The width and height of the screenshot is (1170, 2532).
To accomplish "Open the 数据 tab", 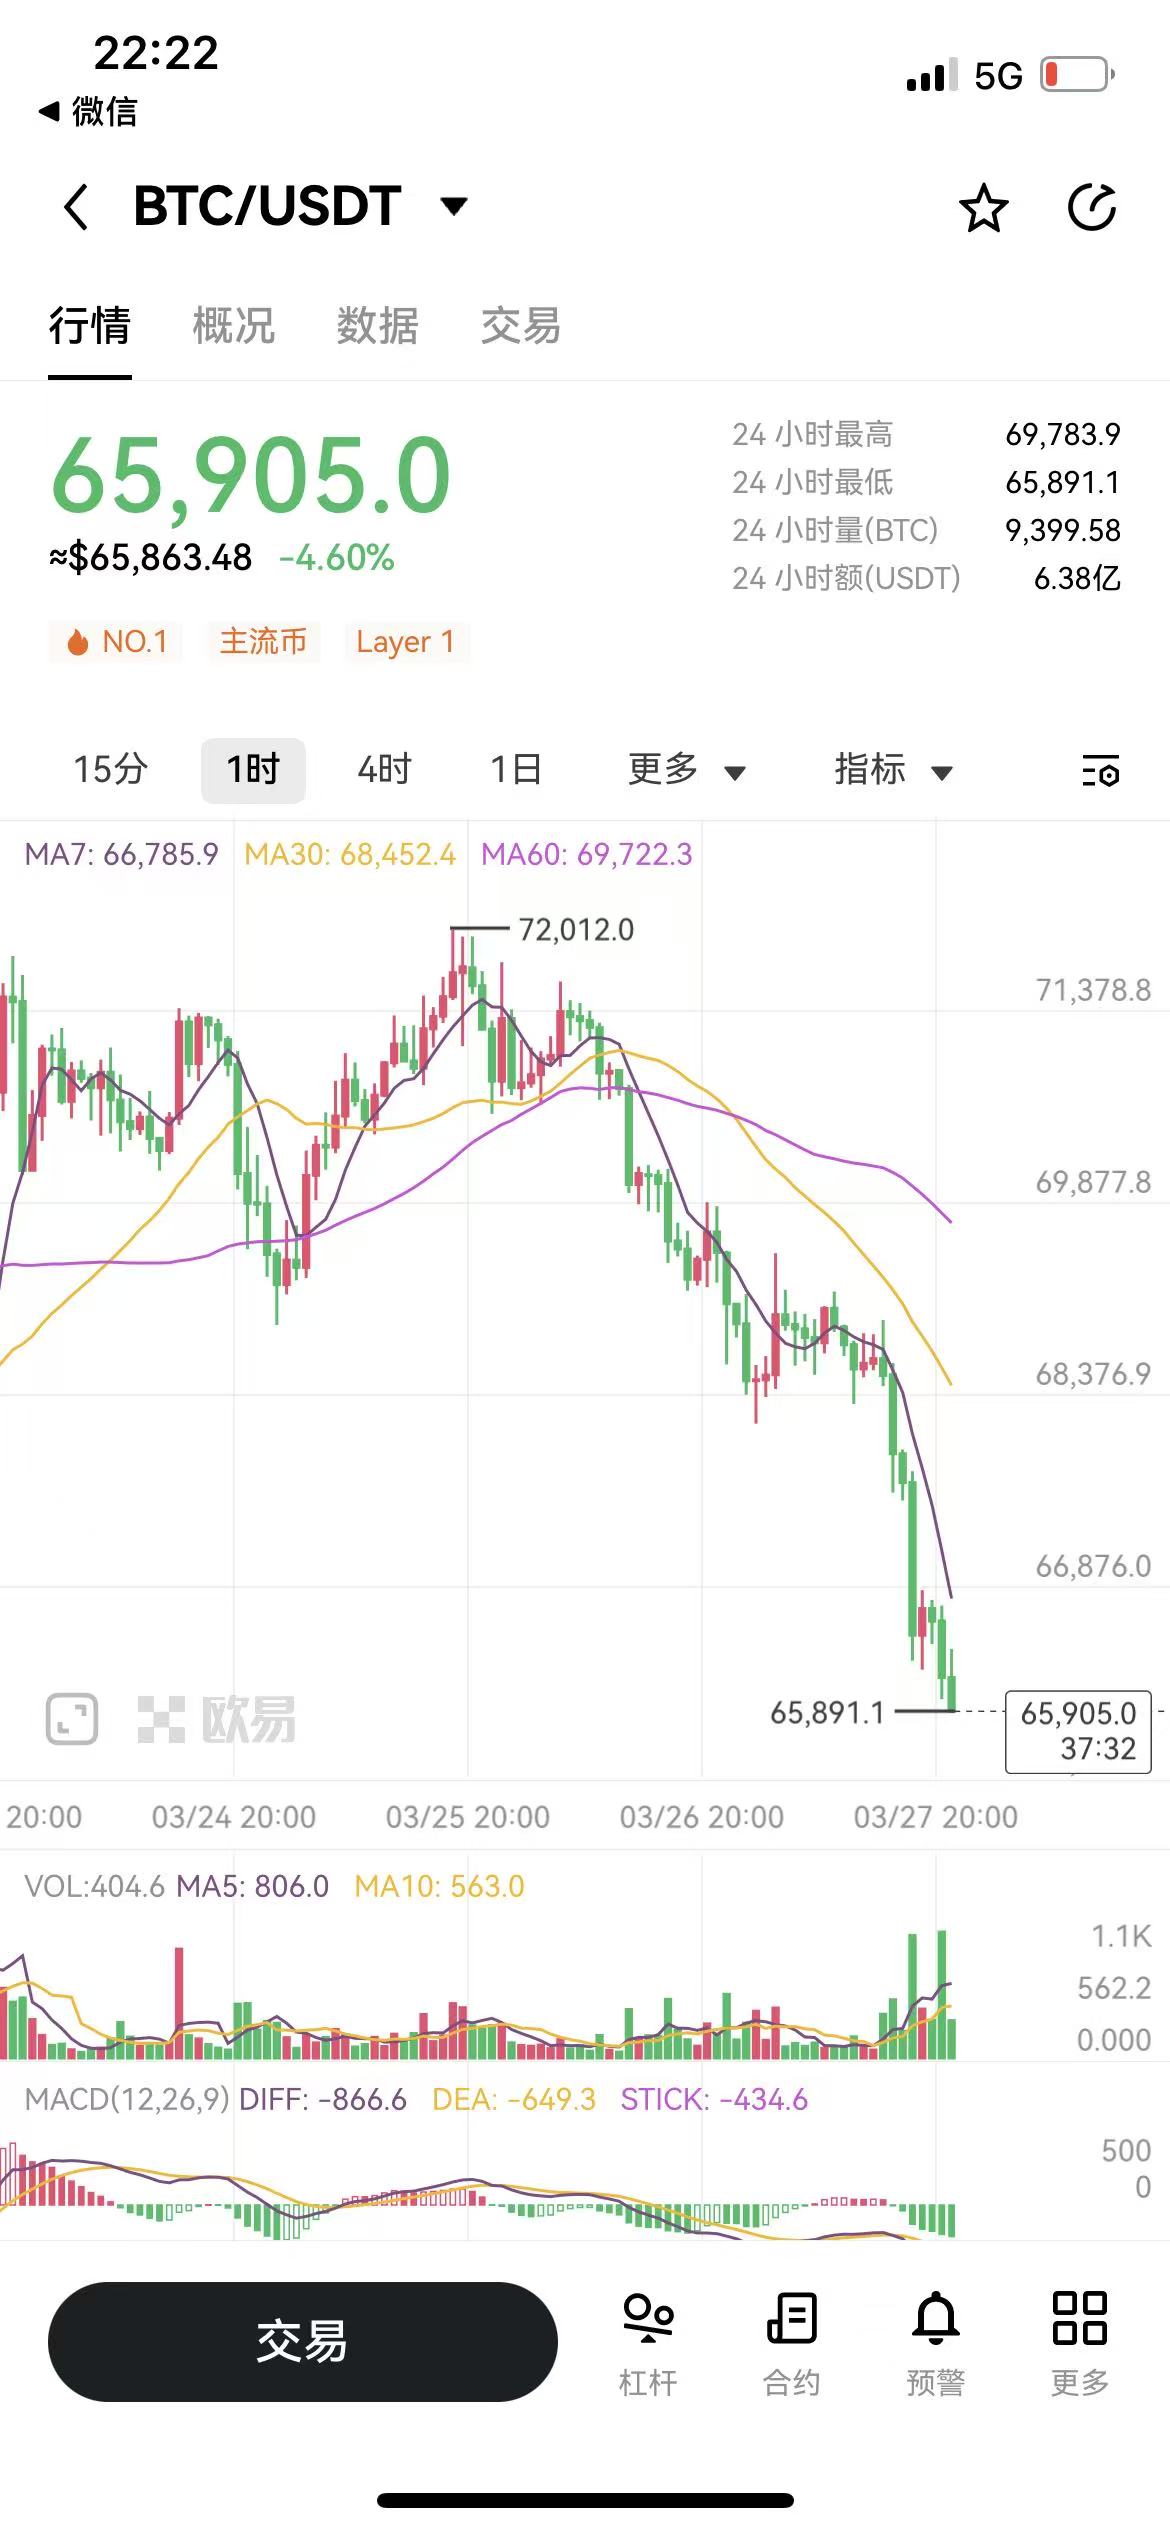I will pos(377,326).
